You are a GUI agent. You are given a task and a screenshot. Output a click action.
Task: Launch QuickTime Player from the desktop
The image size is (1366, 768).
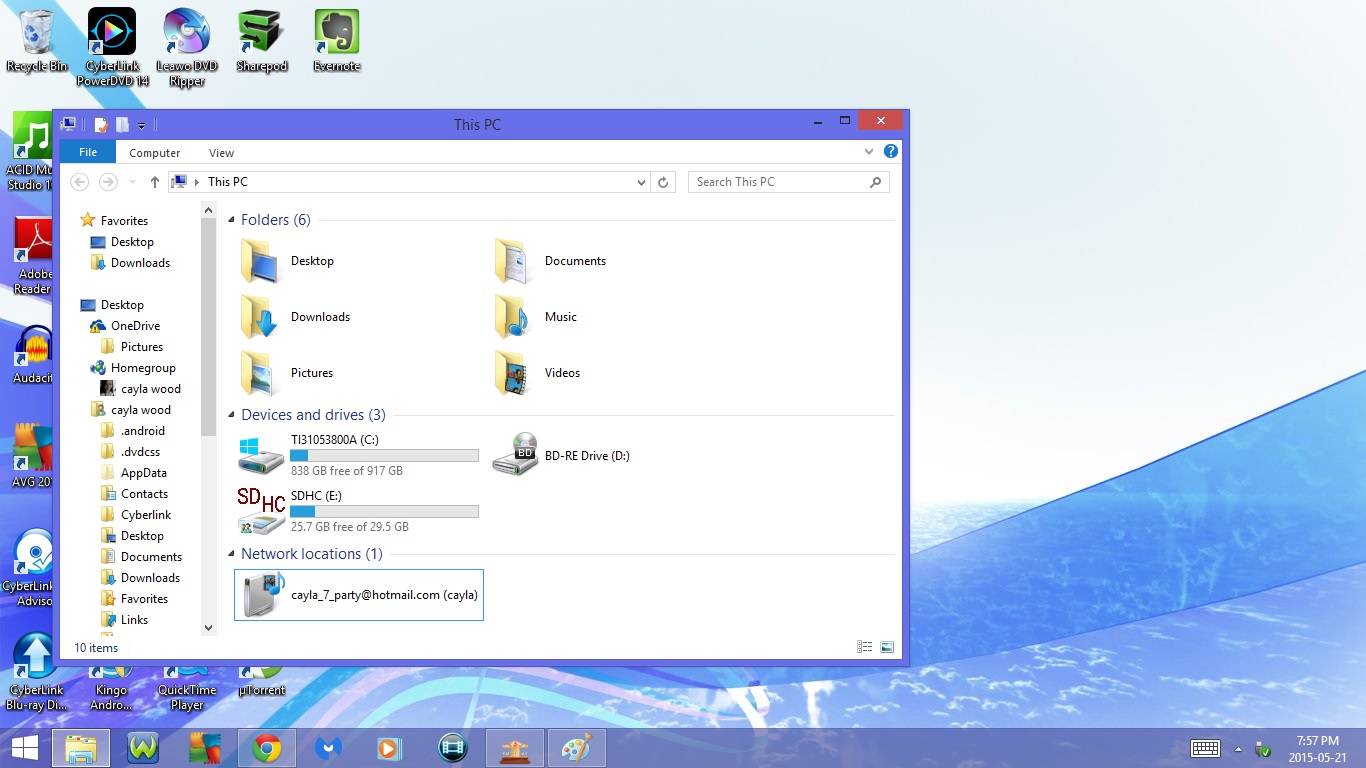pyautogui.click(x=187, y=689)
